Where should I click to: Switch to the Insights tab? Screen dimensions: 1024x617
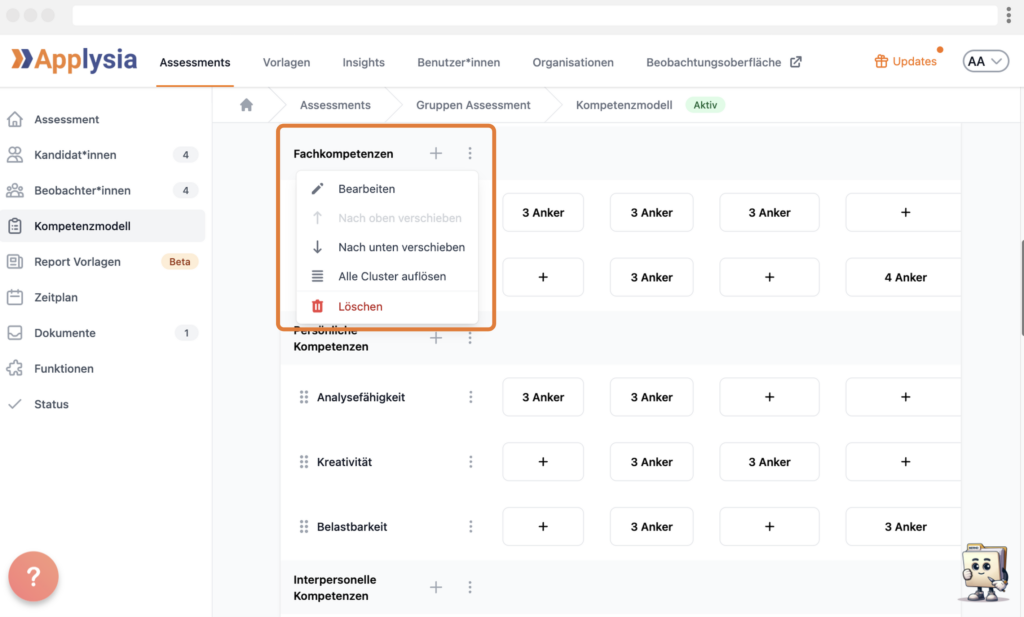coord(363,62)
